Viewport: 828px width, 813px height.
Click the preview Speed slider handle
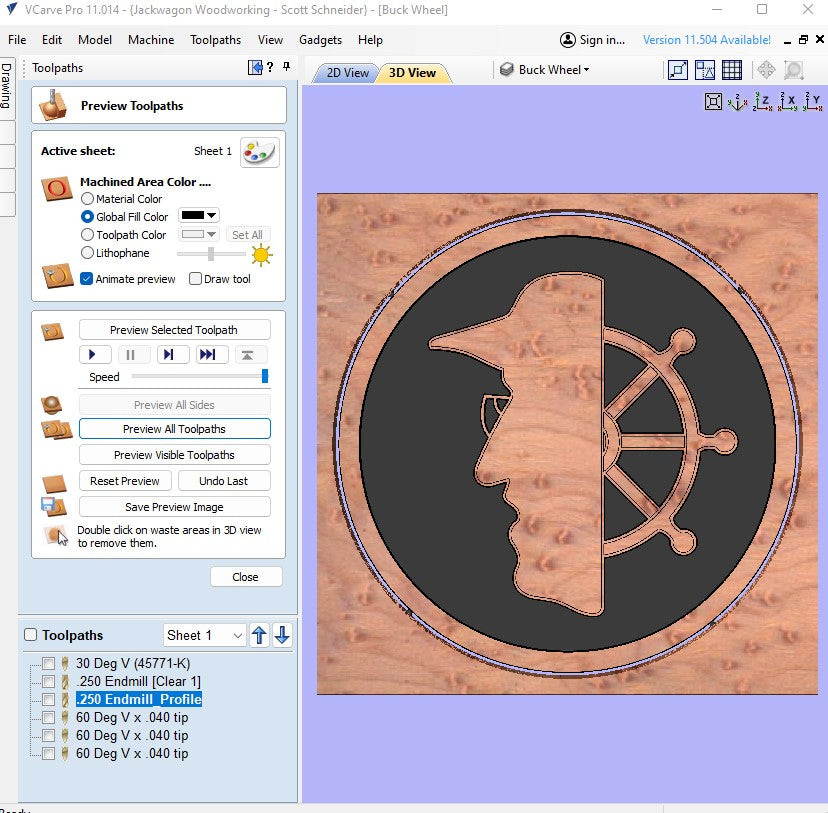coord(265,377)
